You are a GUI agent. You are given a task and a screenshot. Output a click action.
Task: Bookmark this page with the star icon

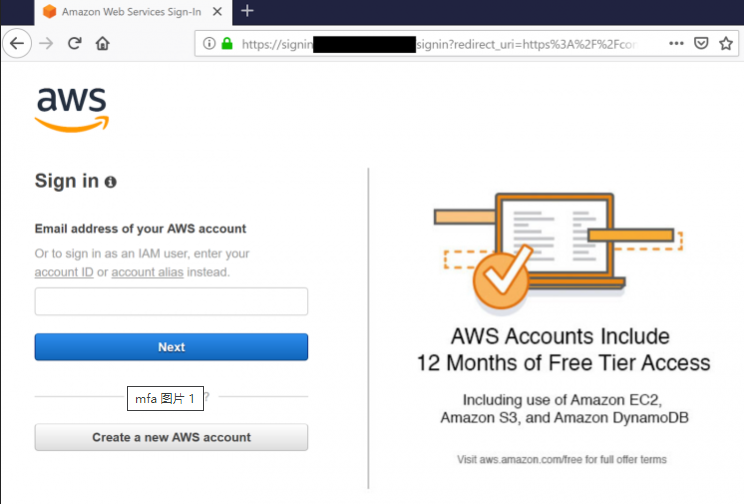tap(726, 44)
